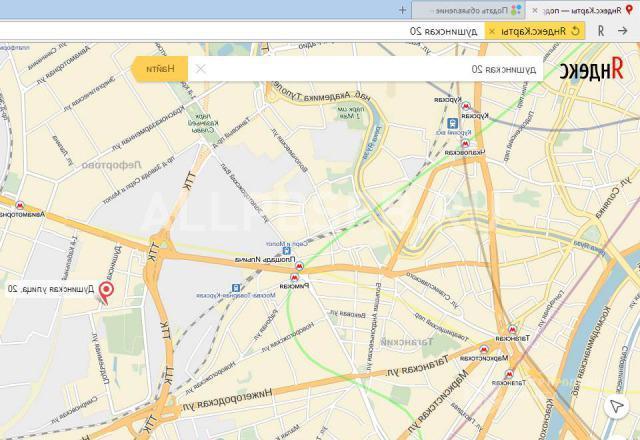This screenshot has height=440, width=640.
Task: Click the Таганский district label
Action: click(x=407, y=342)
